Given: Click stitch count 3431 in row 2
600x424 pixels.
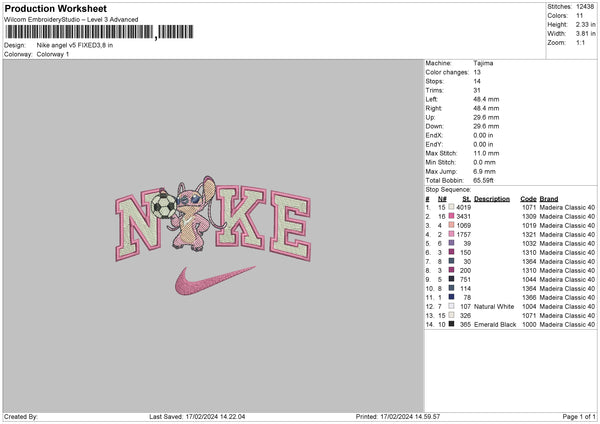Looking at the screenshot, I should (x=463, y=217).
